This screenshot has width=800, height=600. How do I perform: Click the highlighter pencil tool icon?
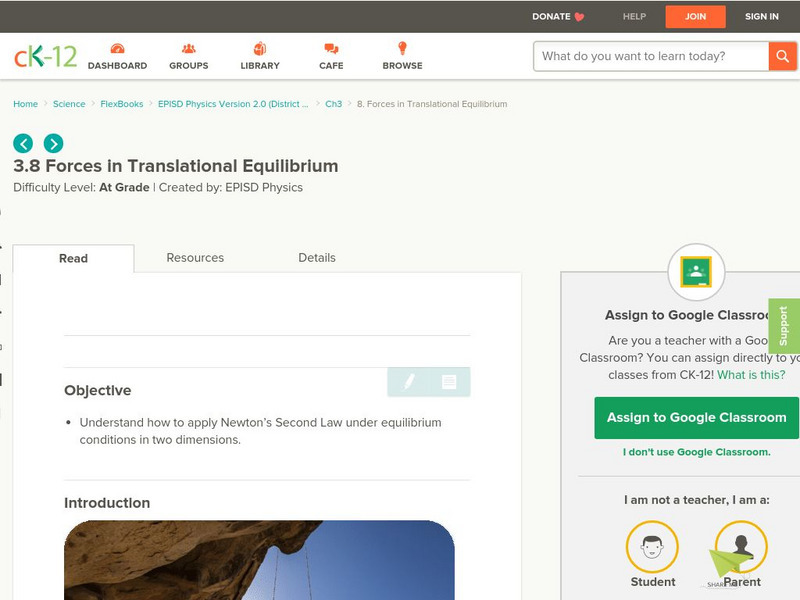coord(409,382)
